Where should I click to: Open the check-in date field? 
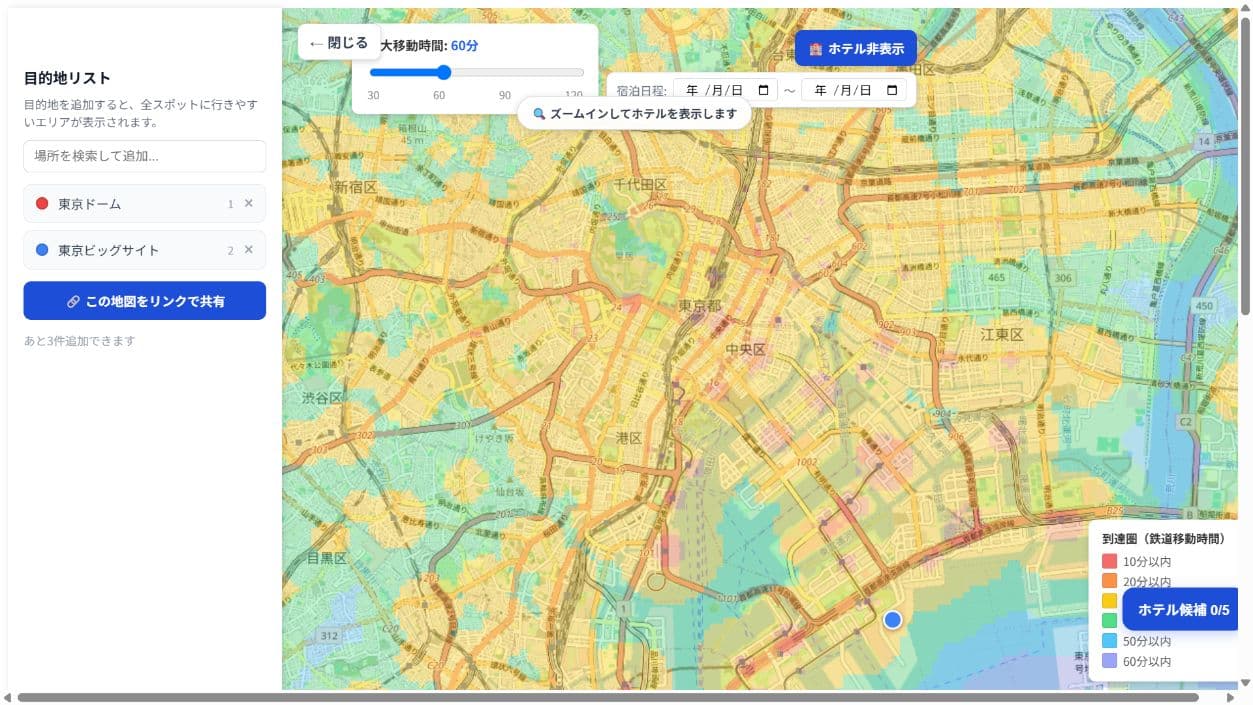point(725,90)
